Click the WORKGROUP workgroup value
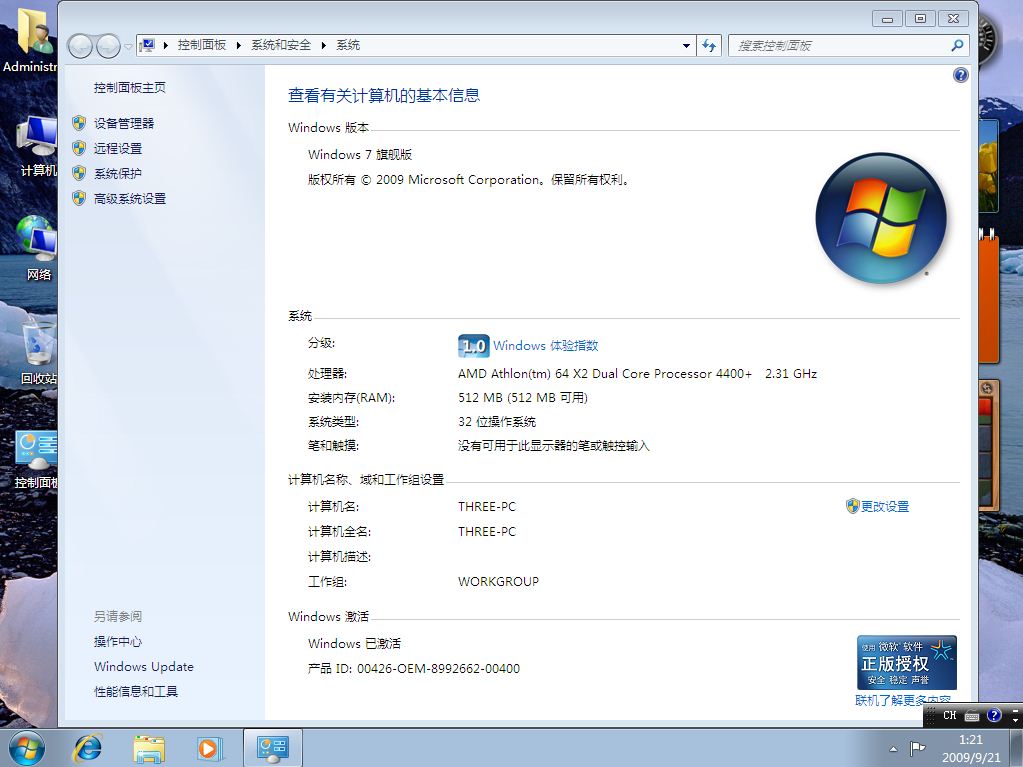The image size is (1023, 767). pos(498,582)
